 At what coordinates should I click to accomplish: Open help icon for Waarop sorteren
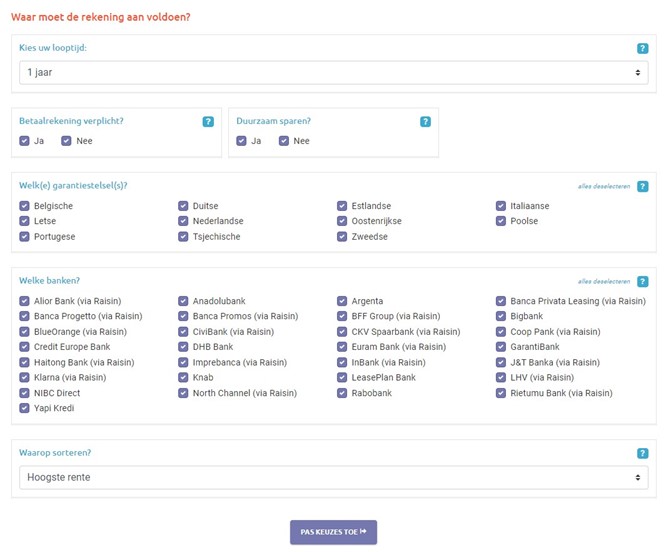(642, 453)
